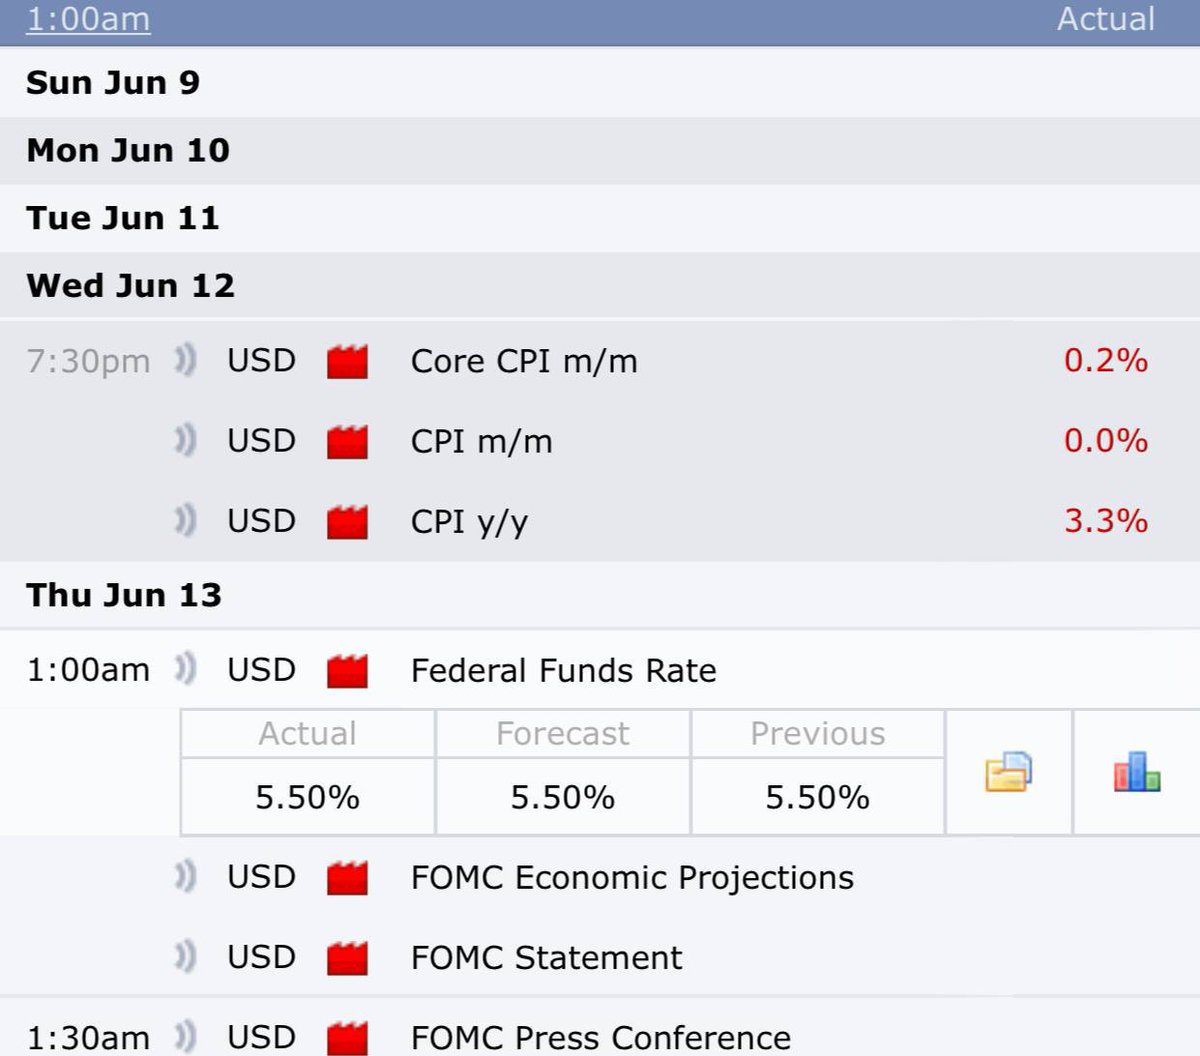Click the 1:00am time of Federal Funds Rate
The width and height of the screenshot is (1200, 1056).
(88, 670)
